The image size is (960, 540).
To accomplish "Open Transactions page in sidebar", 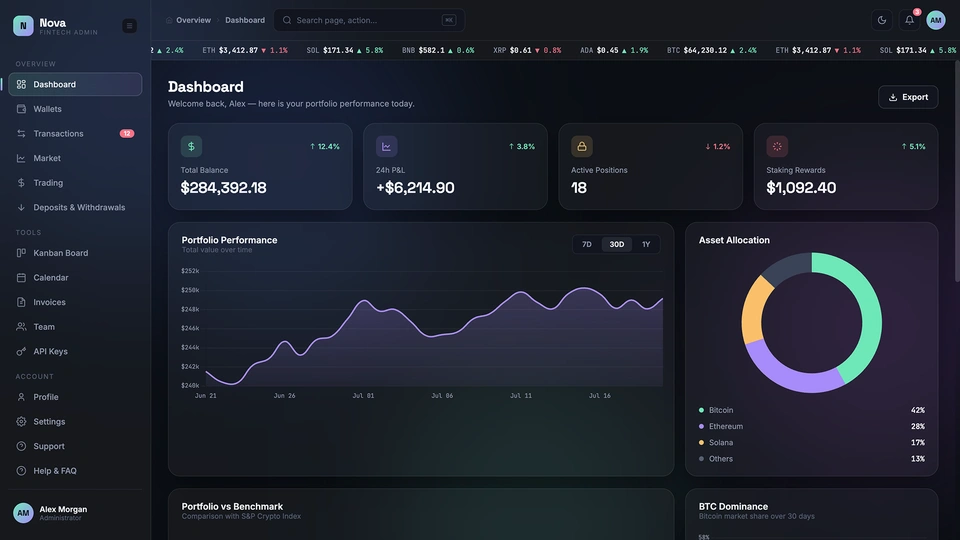I will (x=75, y=133).
